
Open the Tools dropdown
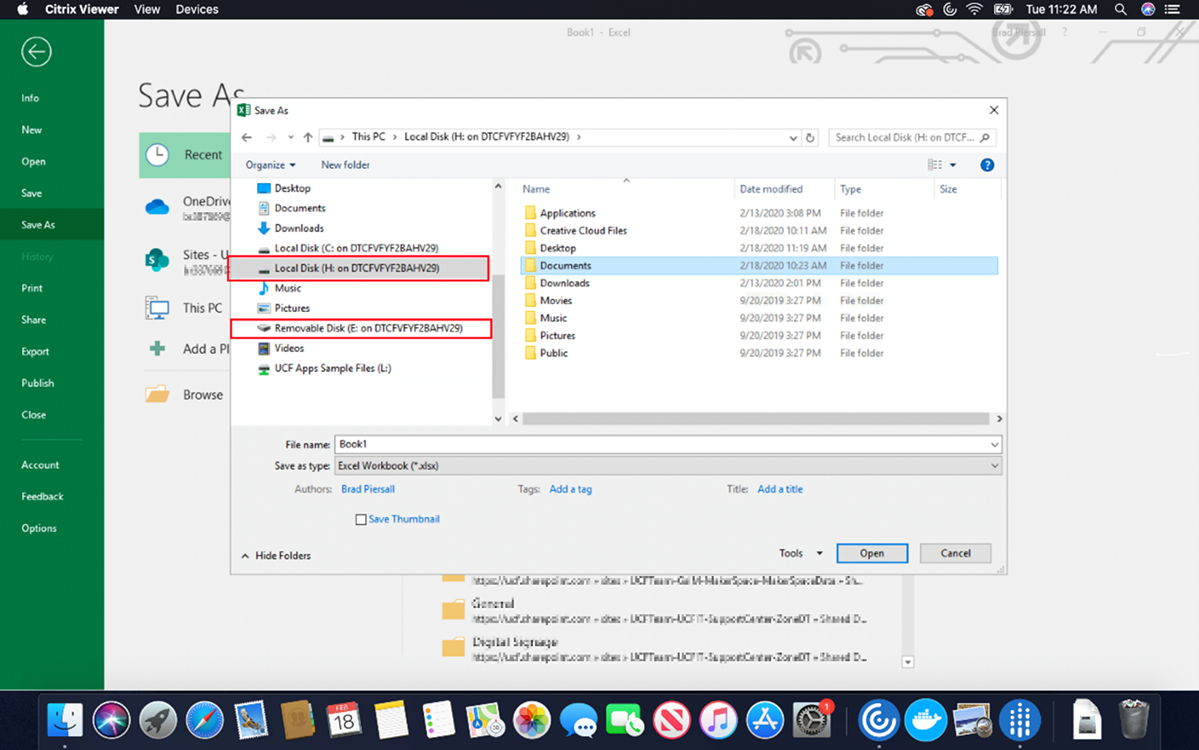click(801, 554)
